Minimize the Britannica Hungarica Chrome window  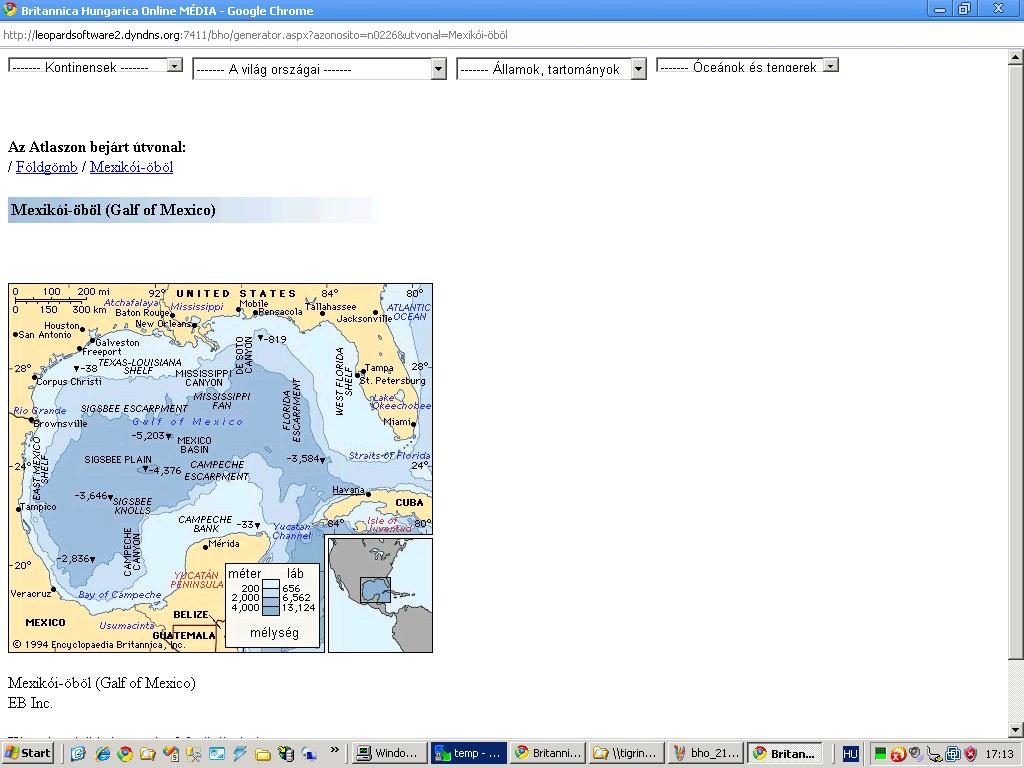tap(940, 9)
